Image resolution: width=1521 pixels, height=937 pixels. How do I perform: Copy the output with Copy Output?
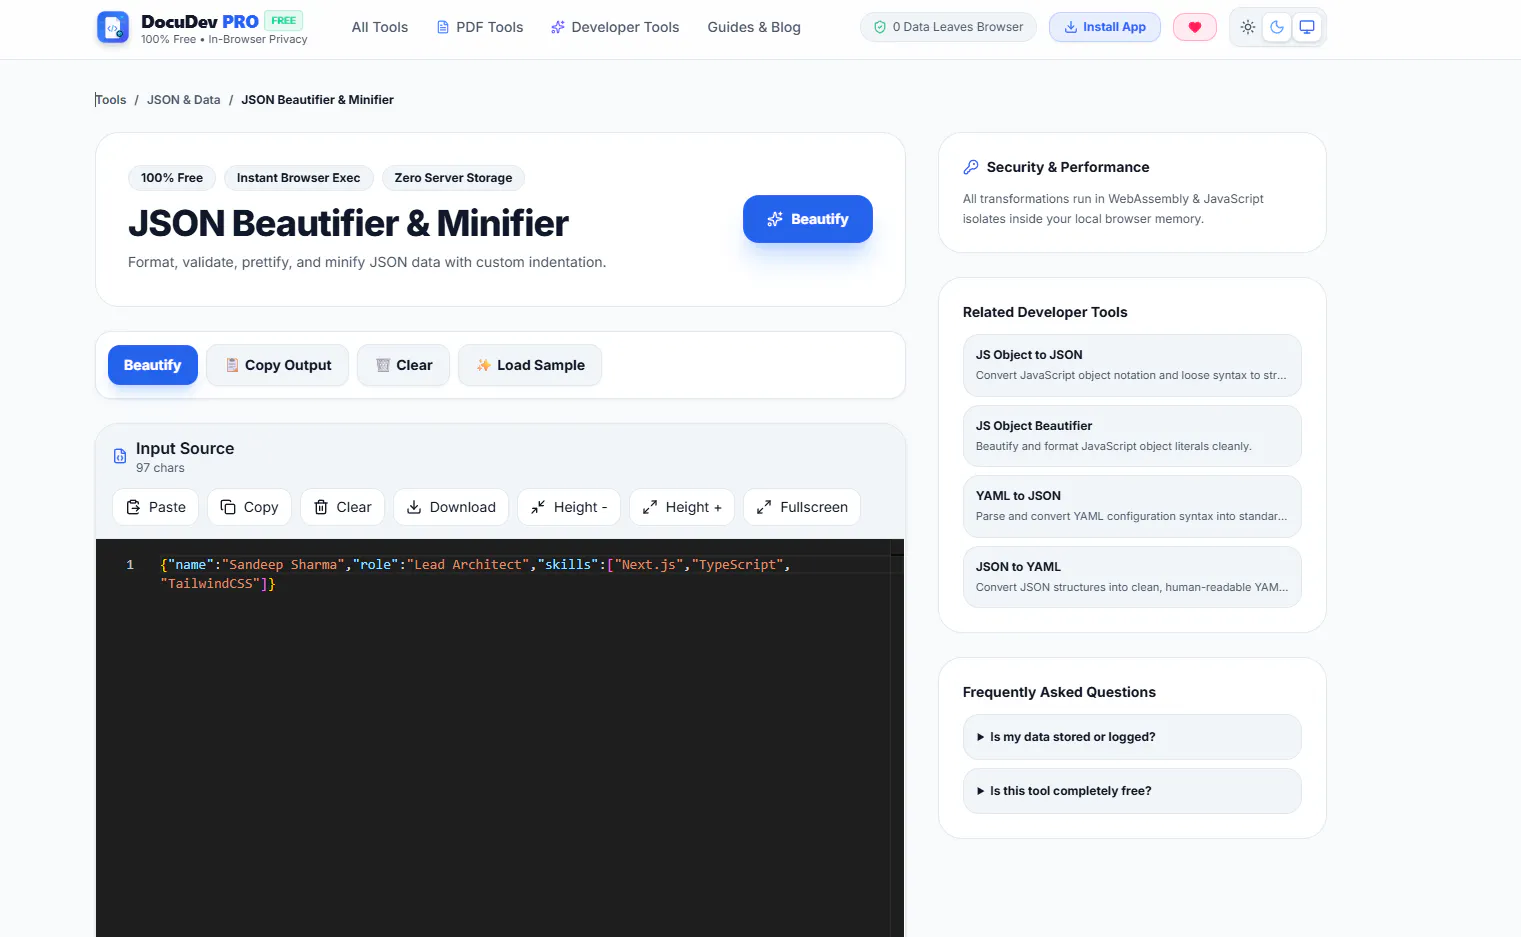click(278, 365)
